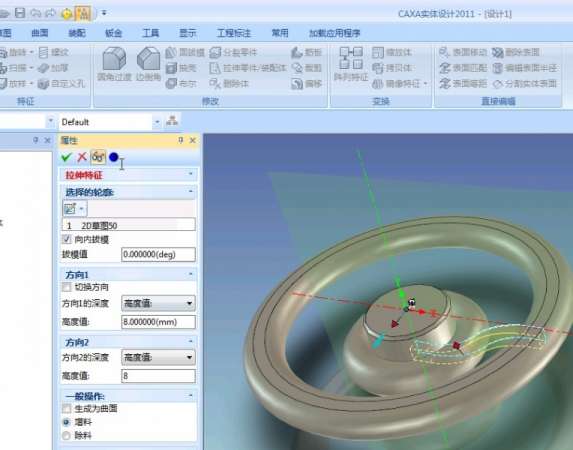Open the 方向2的深度 dropdown
The height and width of the screenshot is (450, 573).
click(x=158, y=357)
